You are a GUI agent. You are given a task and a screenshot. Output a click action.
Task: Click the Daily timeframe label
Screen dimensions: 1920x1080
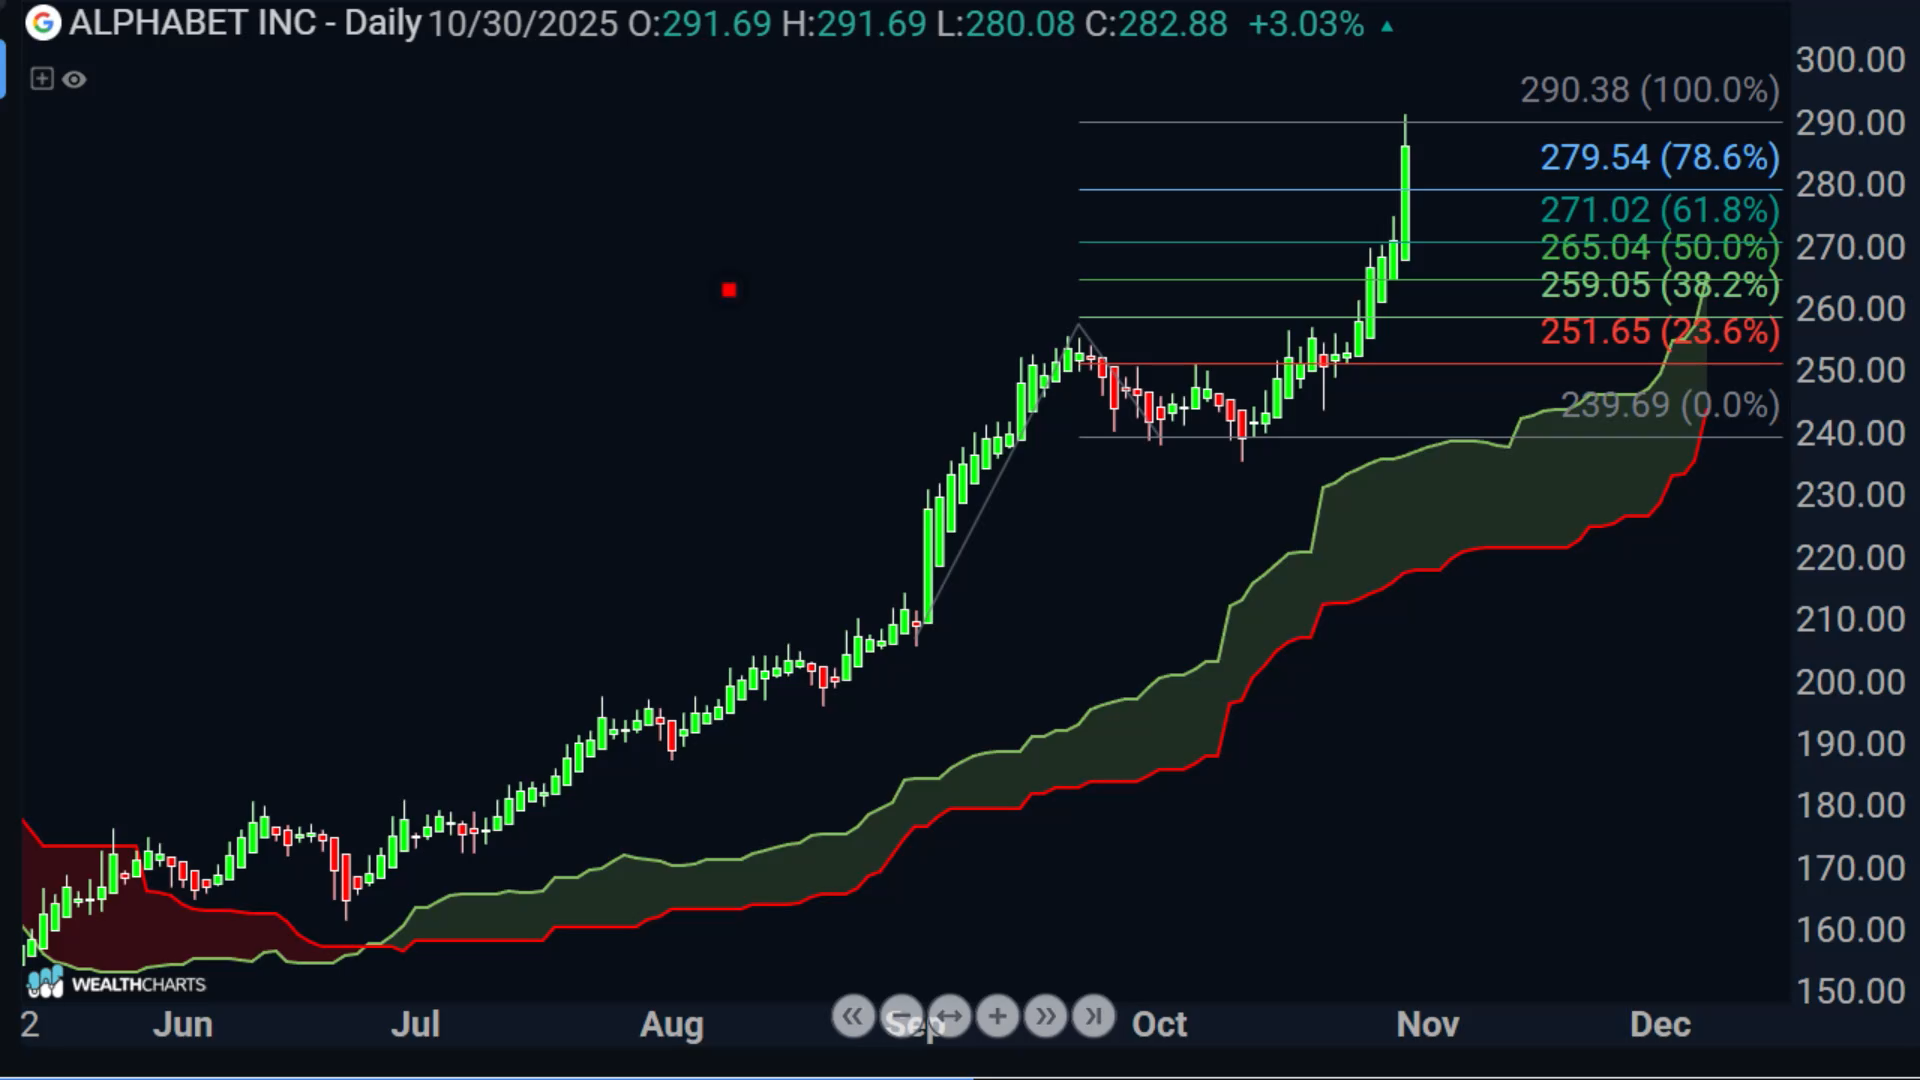382,23
